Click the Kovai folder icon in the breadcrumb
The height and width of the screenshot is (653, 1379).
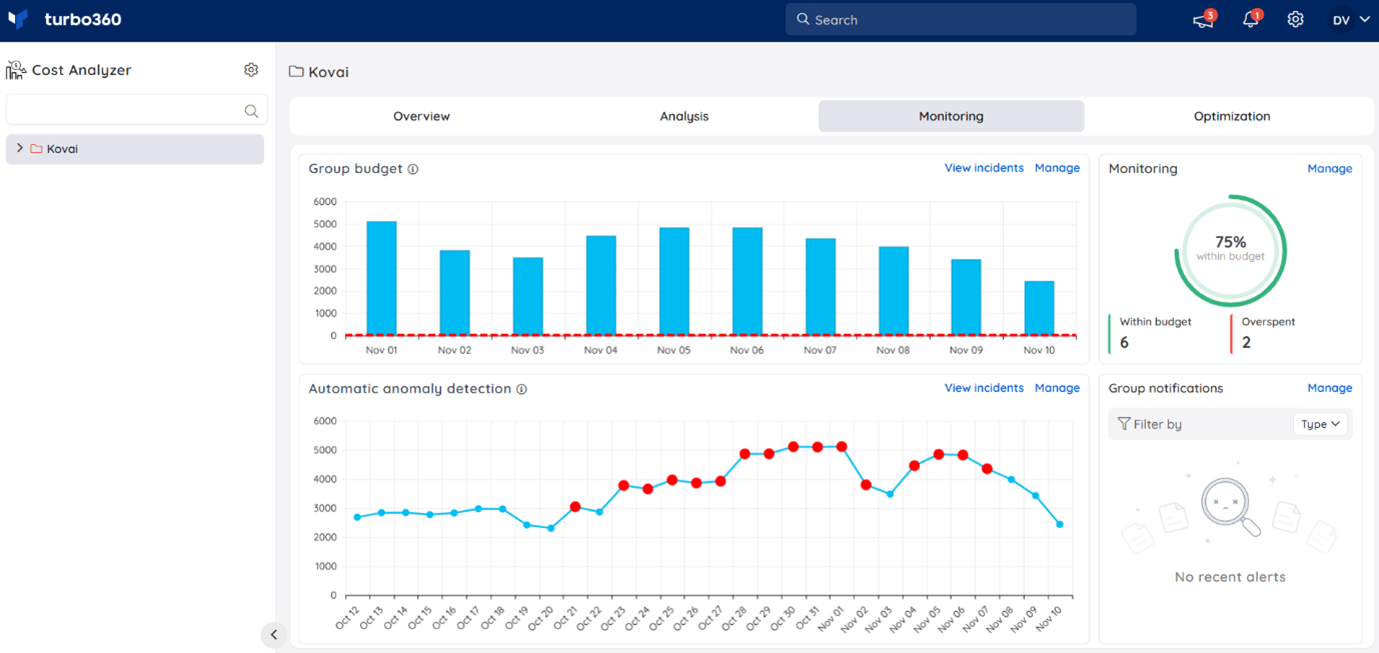click(294, 71)
